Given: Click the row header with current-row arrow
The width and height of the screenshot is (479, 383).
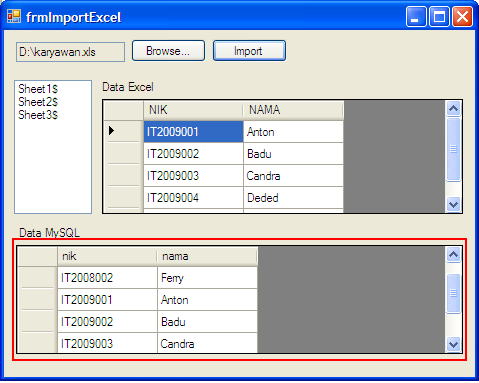Looking at the screenshot, I should (123, 131).
